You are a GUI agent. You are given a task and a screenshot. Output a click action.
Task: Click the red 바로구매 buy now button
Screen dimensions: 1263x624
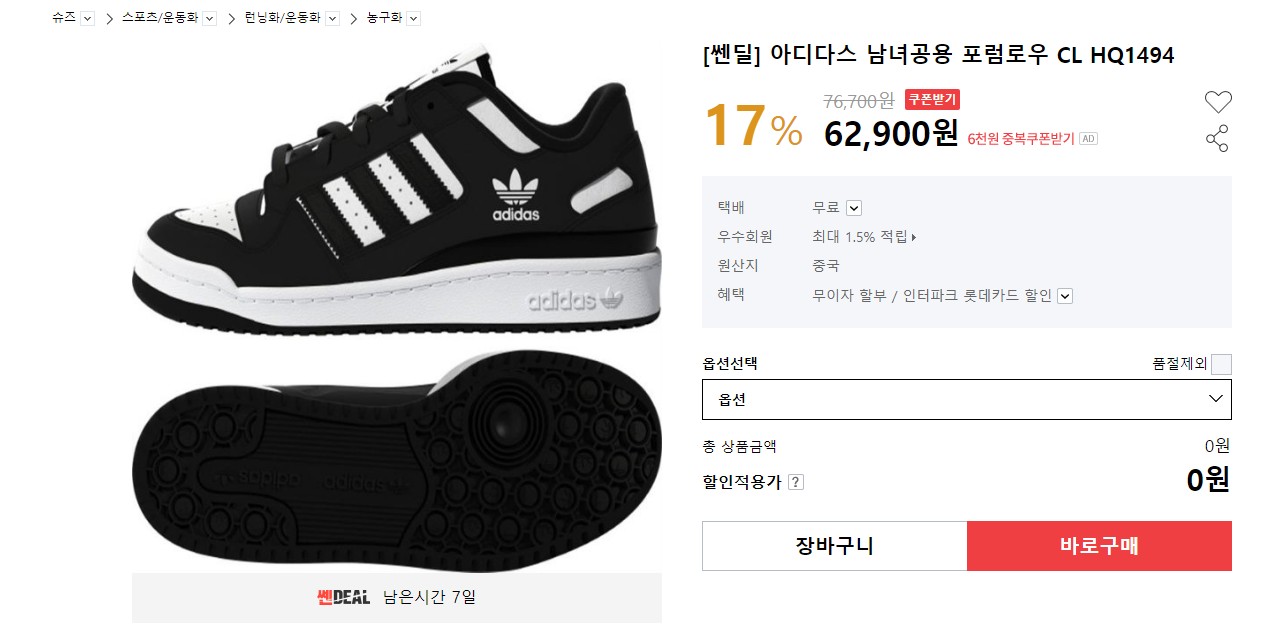click(x=1099, y=546)
